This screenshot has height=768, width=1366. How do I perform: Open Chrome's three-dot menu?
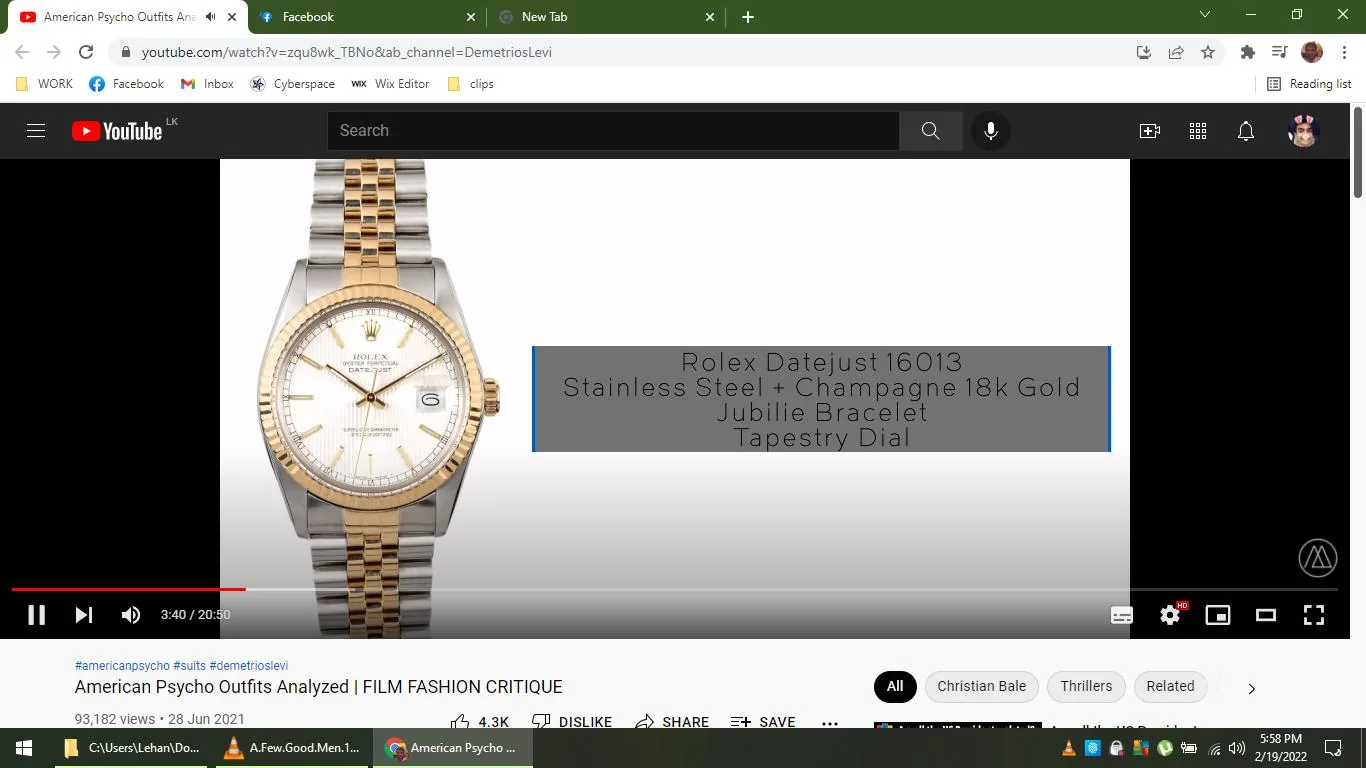(x=1345, y=52)
